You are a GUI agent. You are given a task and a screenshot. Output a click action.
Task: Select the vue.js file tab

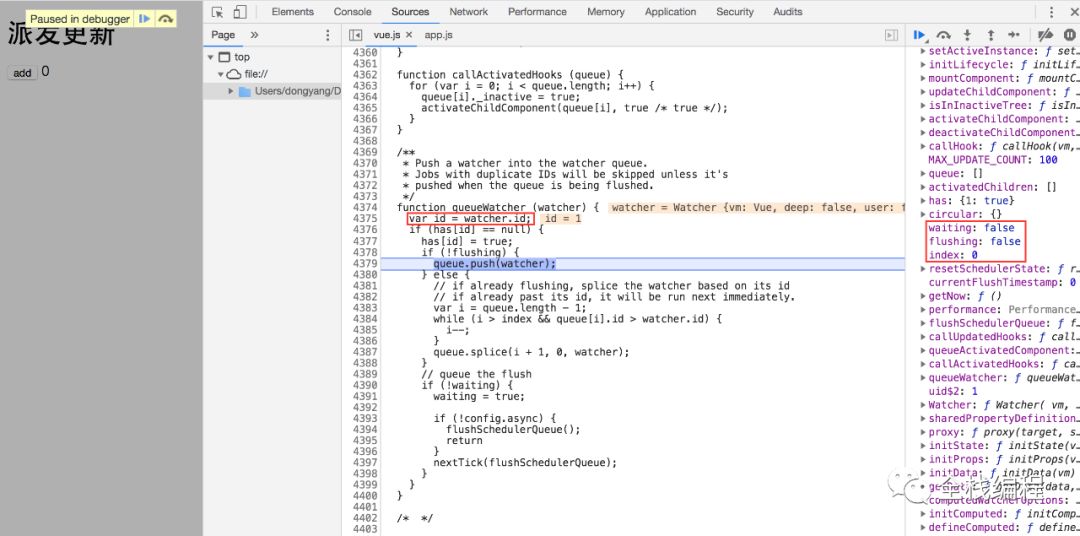[386, 34]
